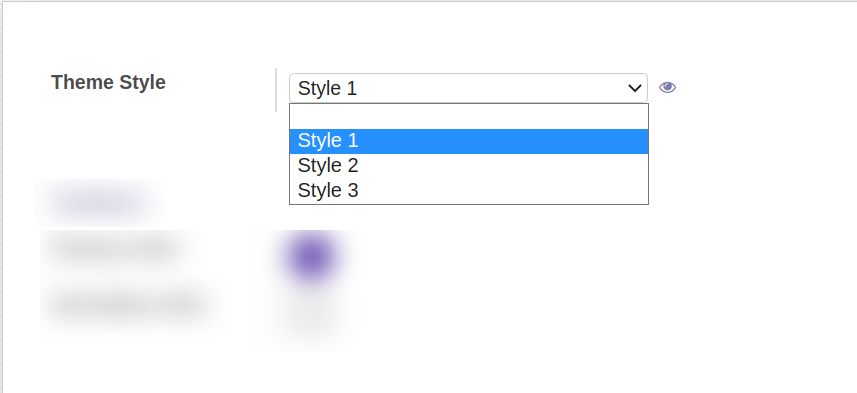
Task: Click the blurred label beside the purple swatch
Action: 115,249
